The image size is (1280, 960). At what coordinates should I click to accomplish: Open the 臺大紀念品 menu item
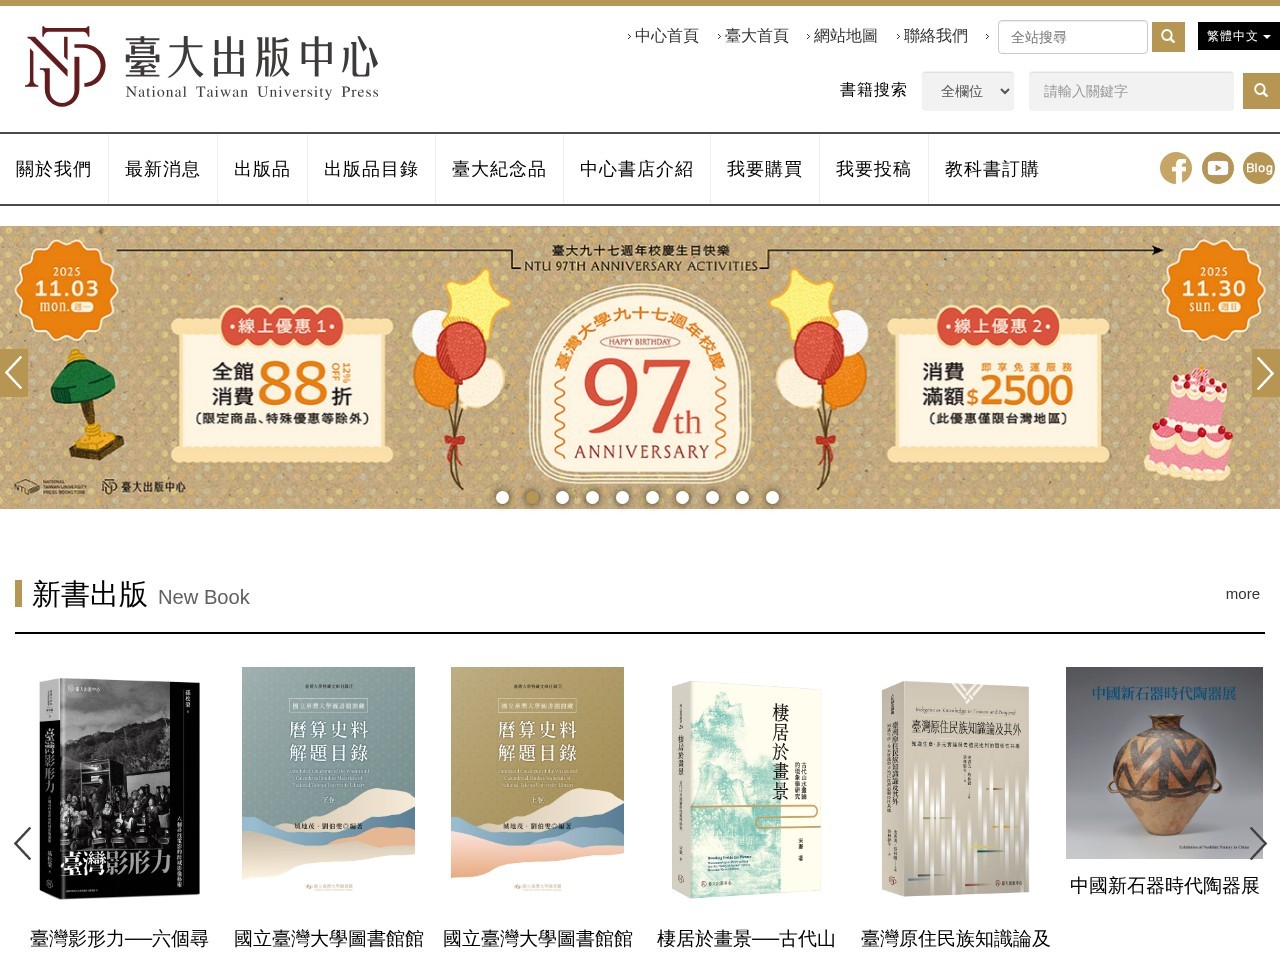click(499, 169)
